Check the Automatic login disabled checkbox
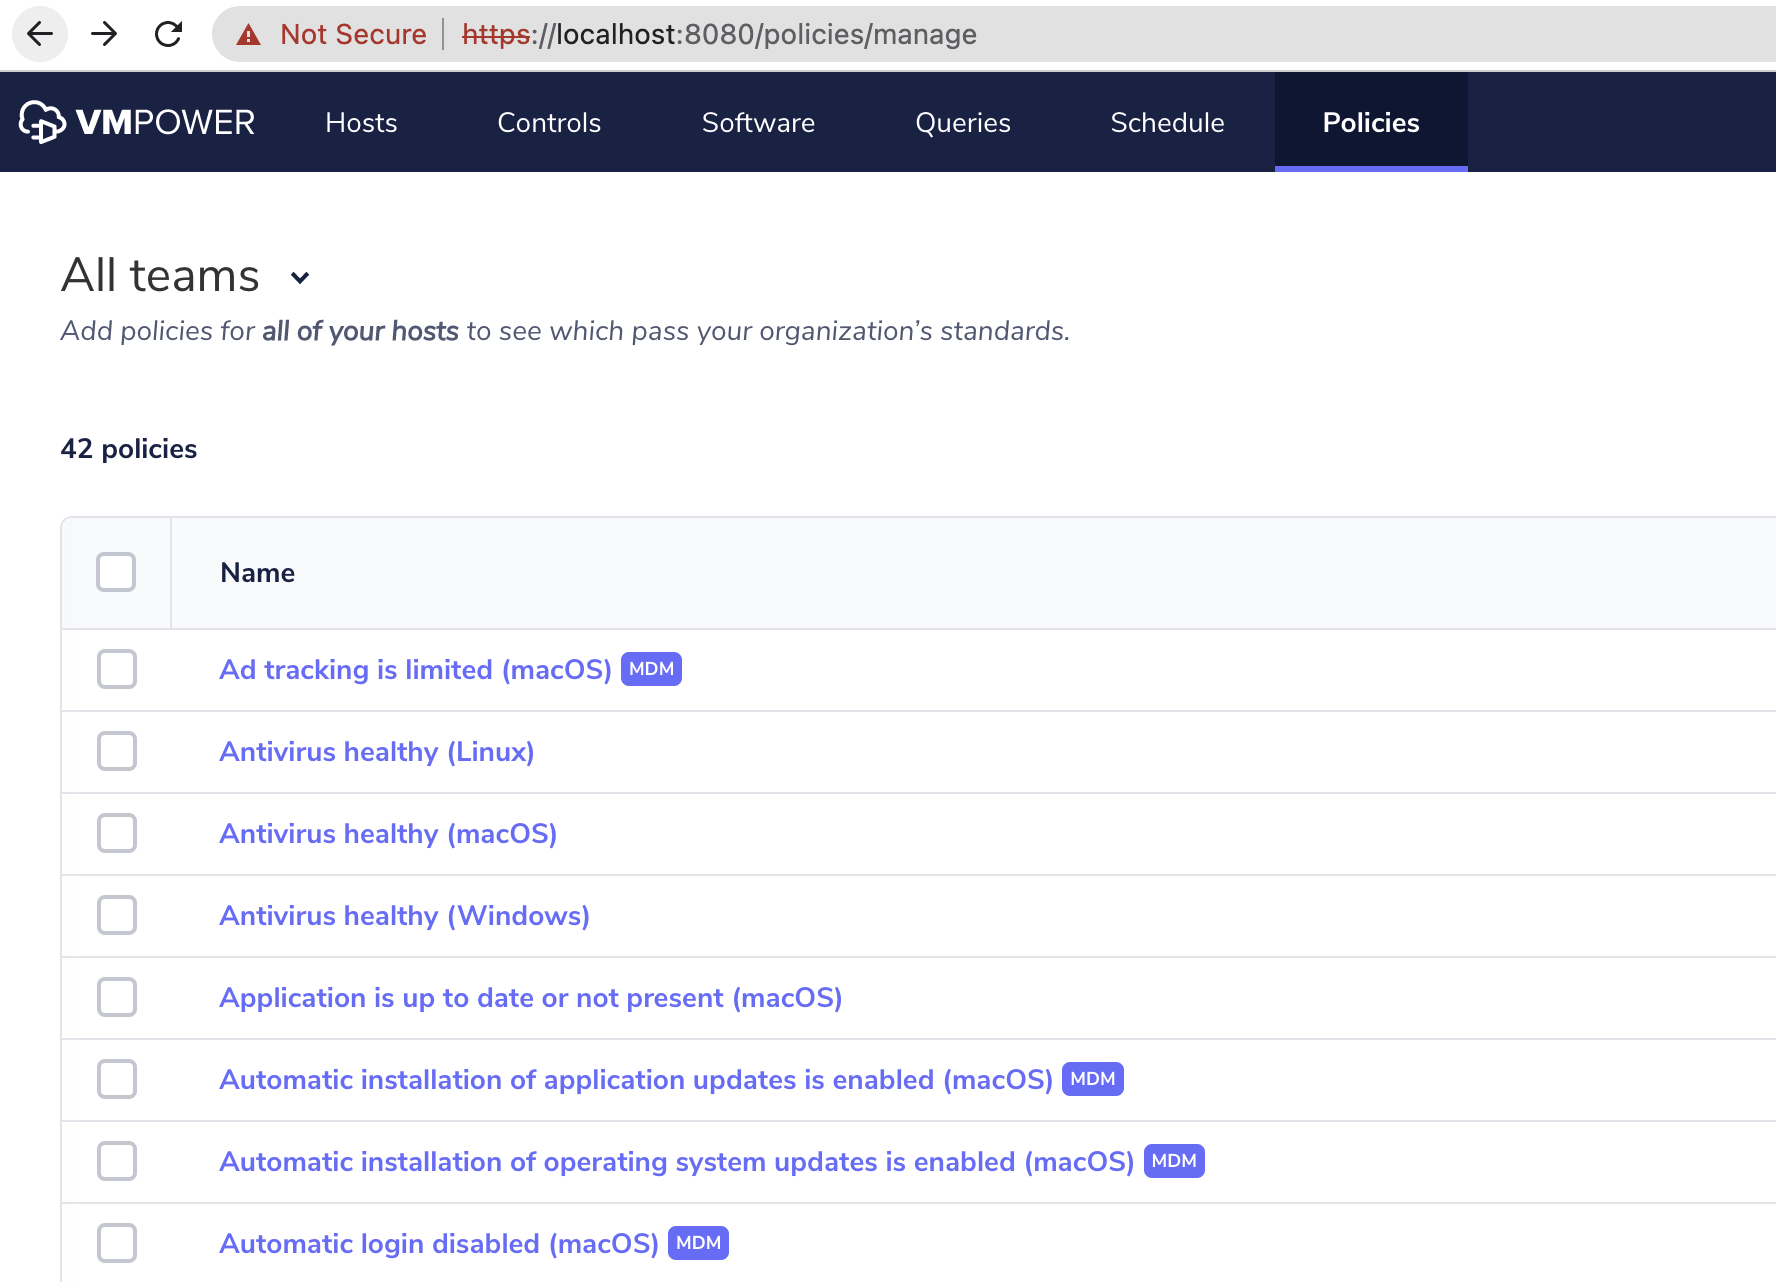The height and width of the screenshot is (1282, 1776). click(x=117, y=1243)
